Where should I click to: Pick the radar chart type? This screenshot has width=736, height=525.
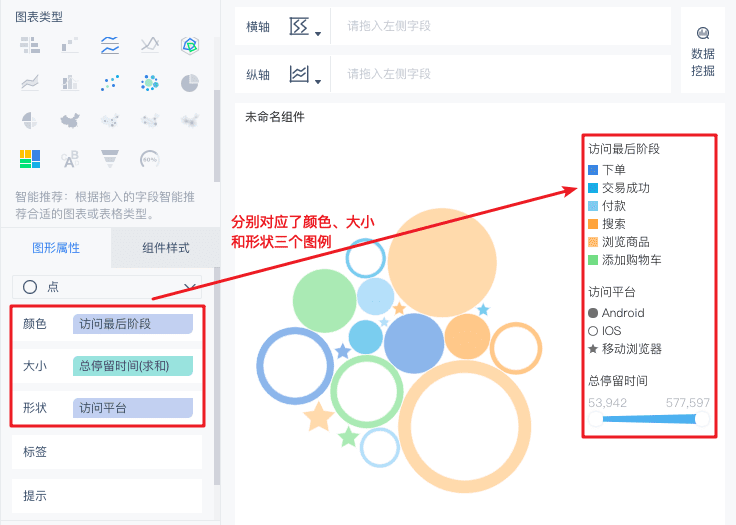click(x=190, y=45)
